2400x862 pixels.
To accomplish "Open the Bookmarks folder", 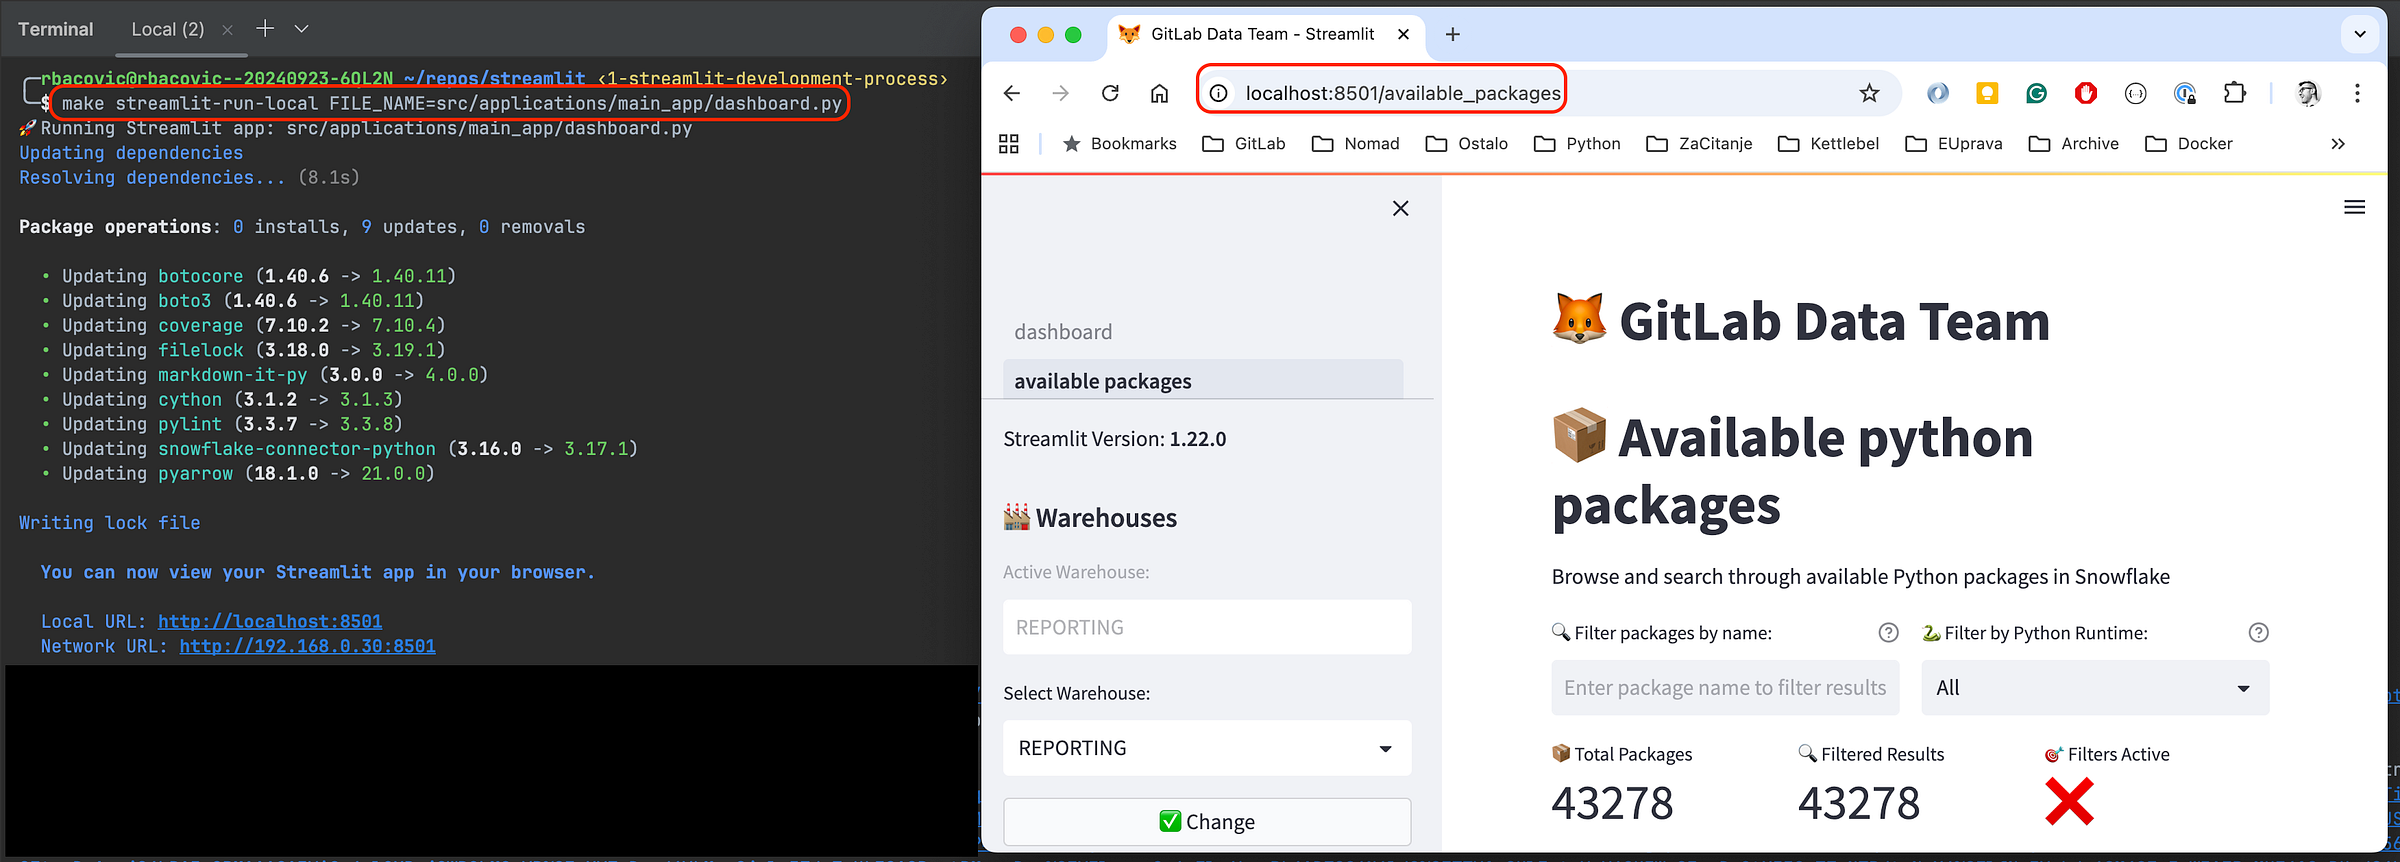I will click(1119, 144).
